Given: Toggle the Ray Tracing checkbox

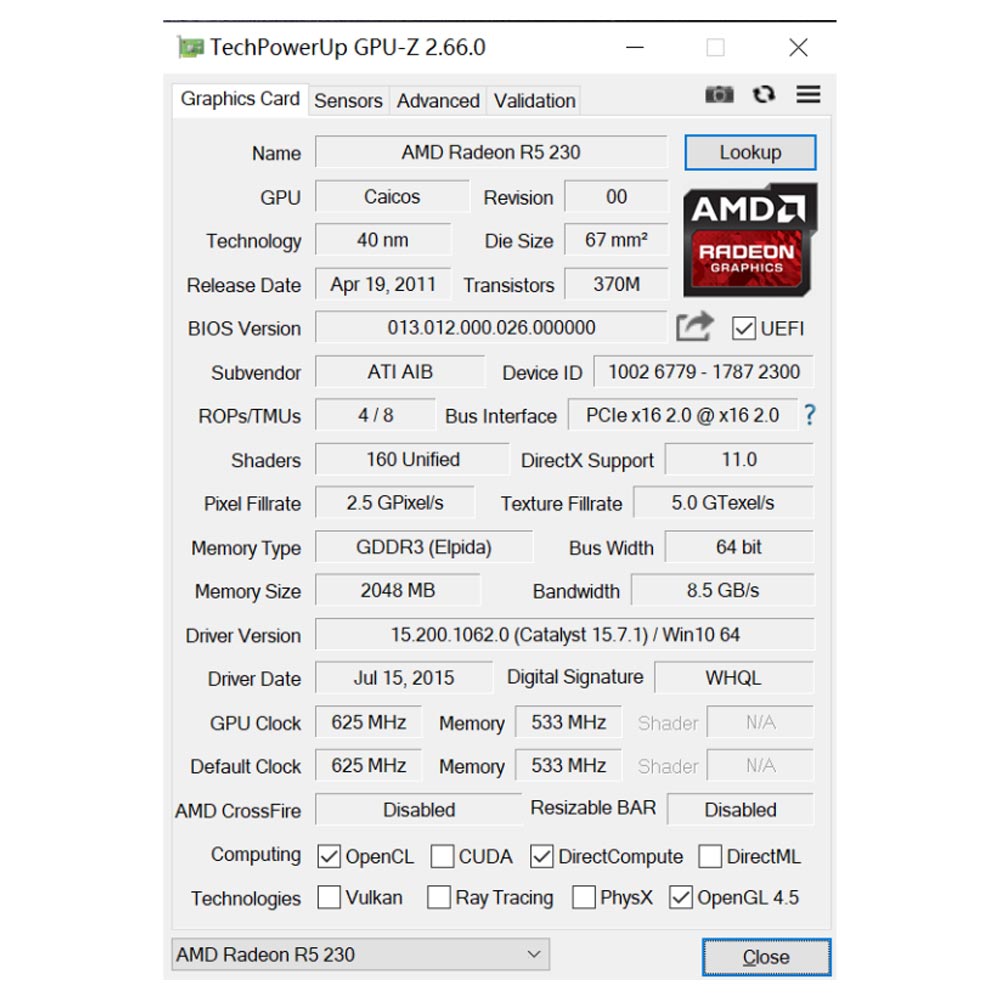Looking at the screenshot, I should 439,897.
